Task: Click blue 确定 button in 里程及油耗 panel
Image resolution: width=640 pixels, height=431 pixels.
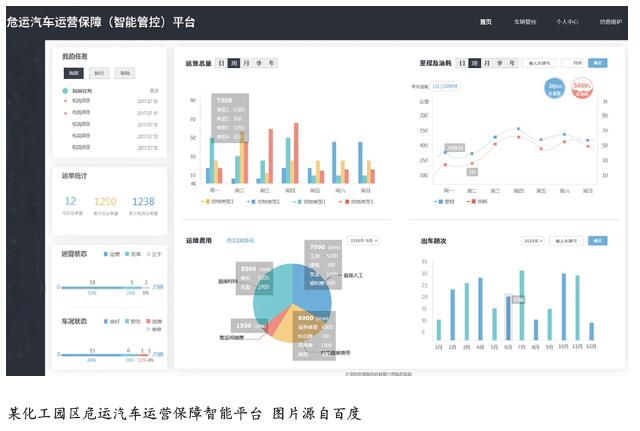Action: pos(599,63)
